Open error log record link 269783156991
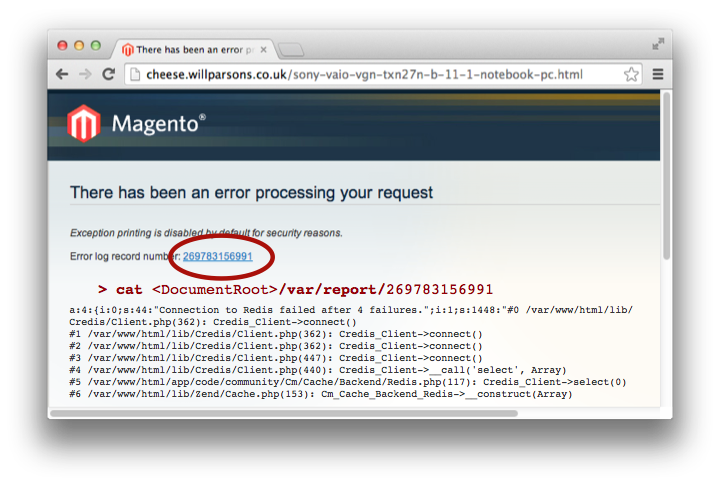Viewport: 721px width, 486px height. [x=217, y=256]
